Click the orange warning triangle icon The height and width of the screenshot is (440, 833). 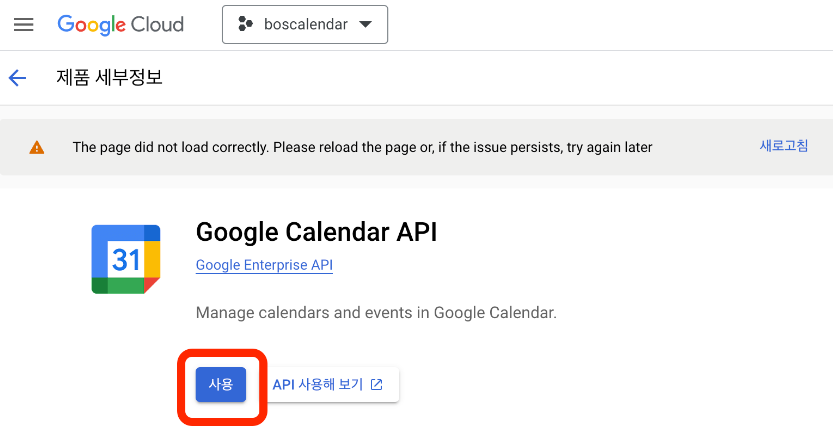(x=37, y=147)
